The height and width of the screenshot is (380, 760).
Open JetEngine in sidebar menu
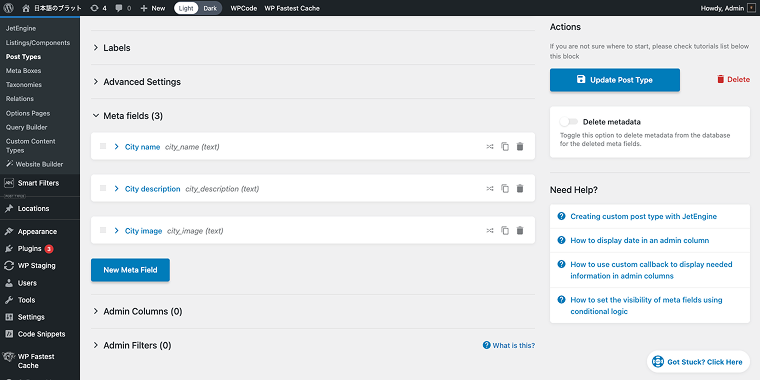(x=21, y=29)
